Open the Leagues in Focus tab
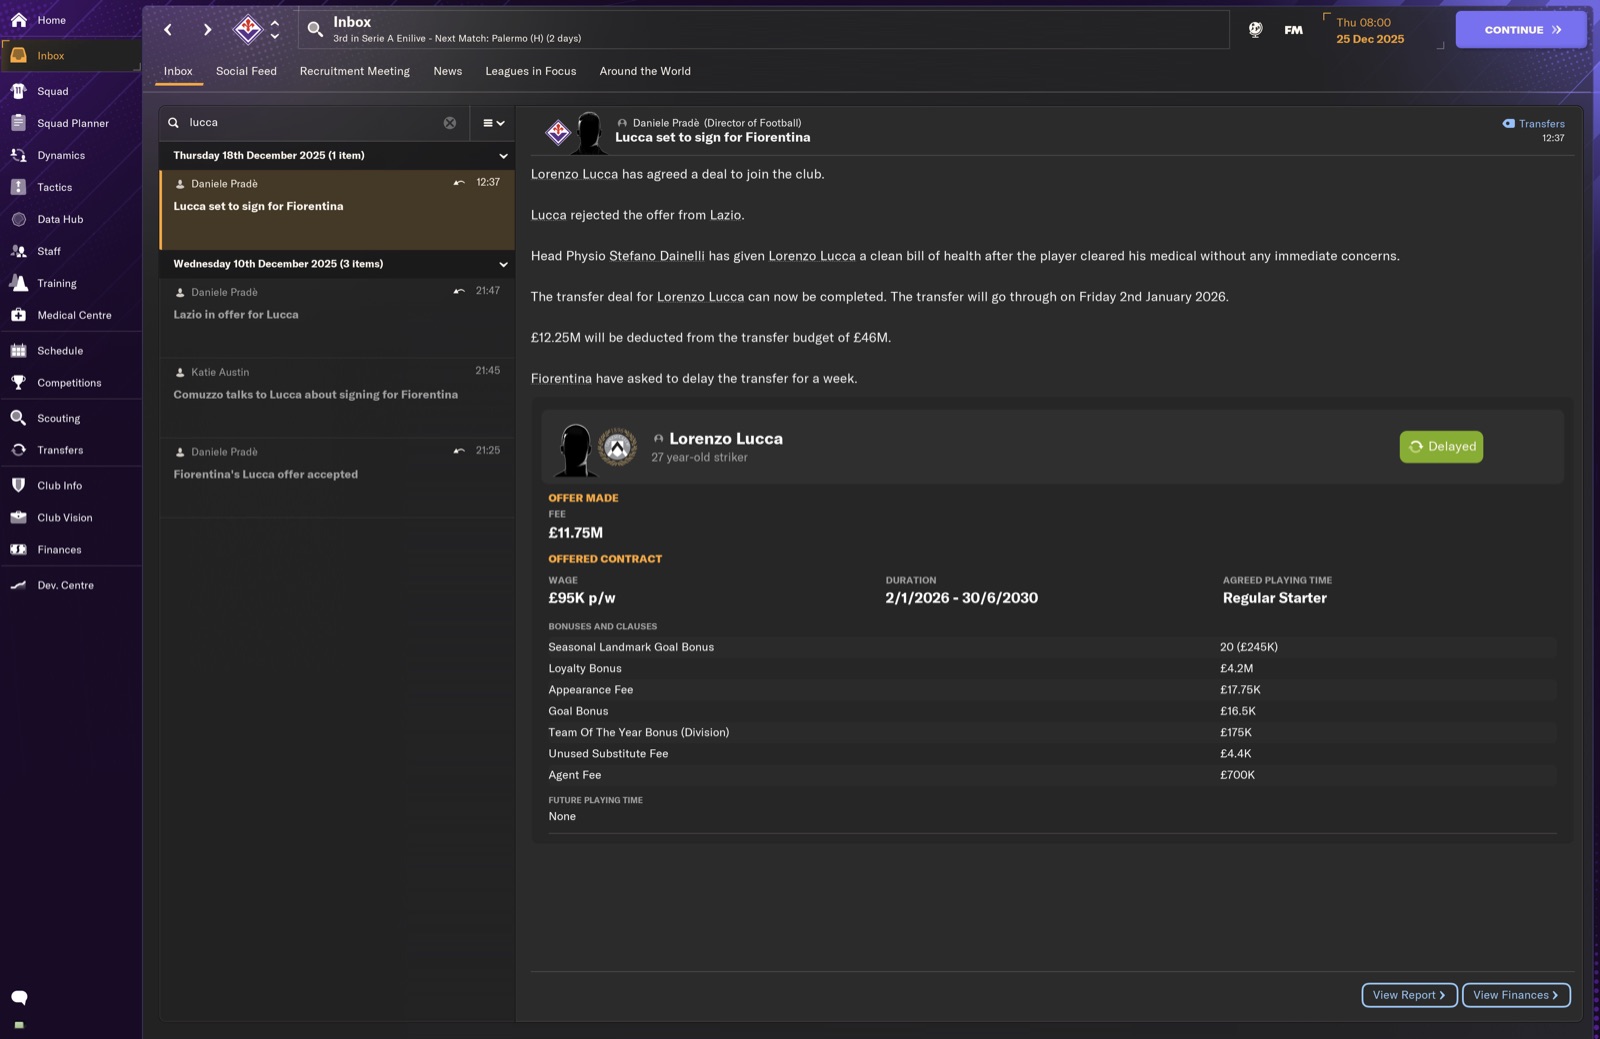 [530, 71]
